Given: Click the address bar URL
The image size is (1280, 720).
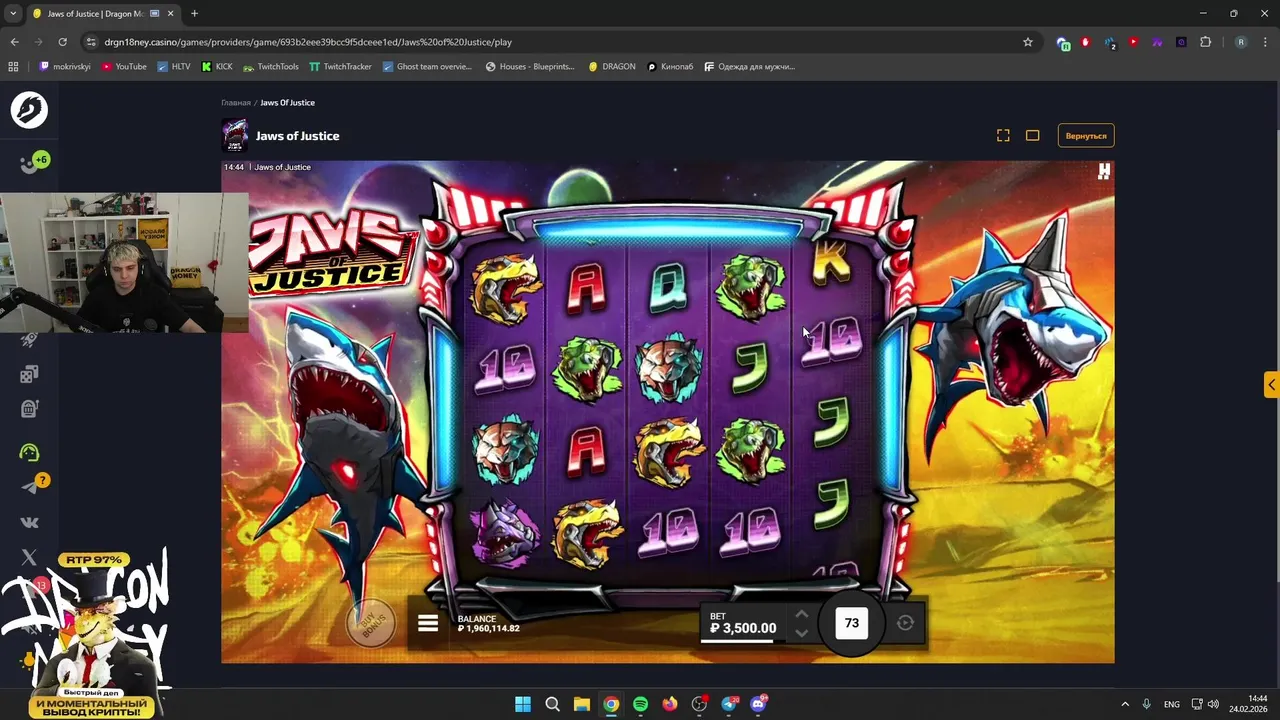Looking at the screenshot, I should (x=308, y=42).
